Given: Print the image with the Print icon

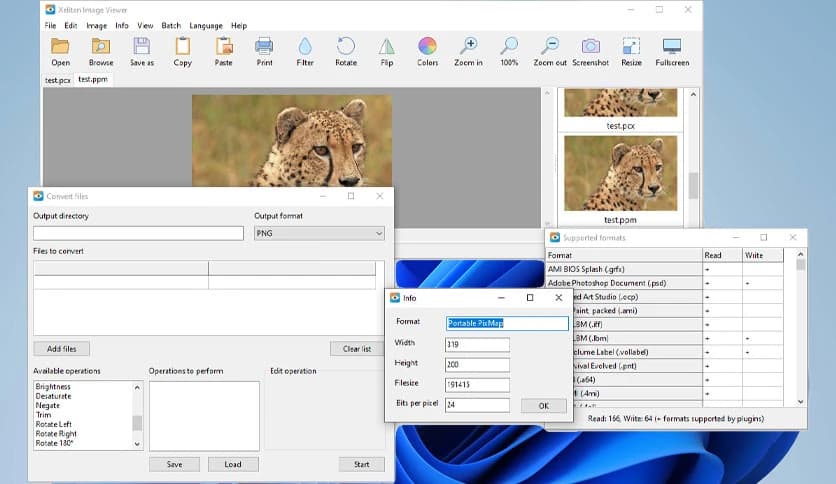Looking at the screenshot, I should (264, 46).
